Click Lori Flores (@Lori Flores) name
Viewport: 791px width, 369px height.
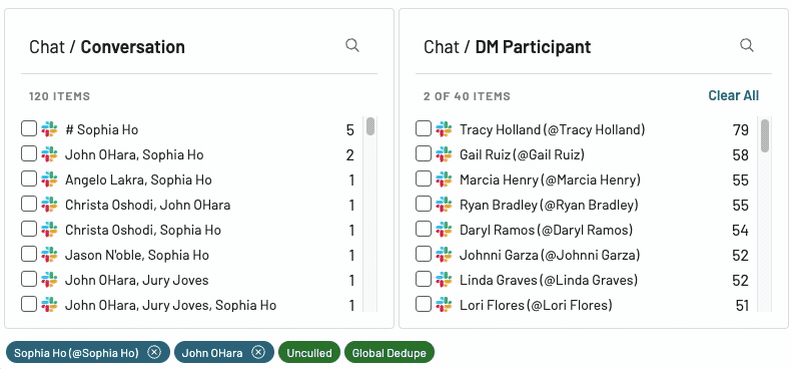pos(536,305)
